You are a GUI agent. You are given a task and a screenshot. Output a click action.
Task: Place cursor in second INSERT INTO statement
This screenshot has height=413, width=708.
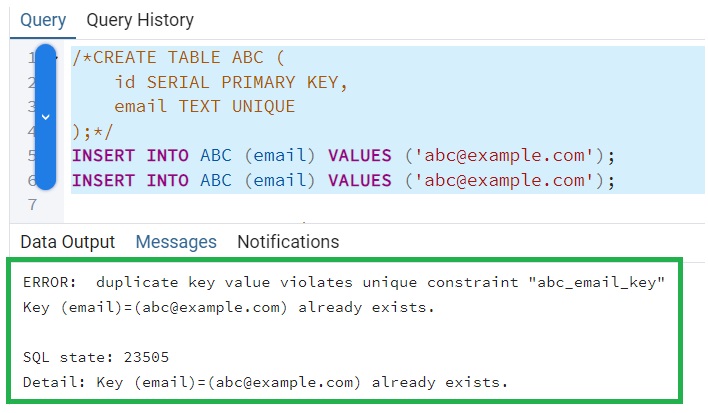point(340,181)
